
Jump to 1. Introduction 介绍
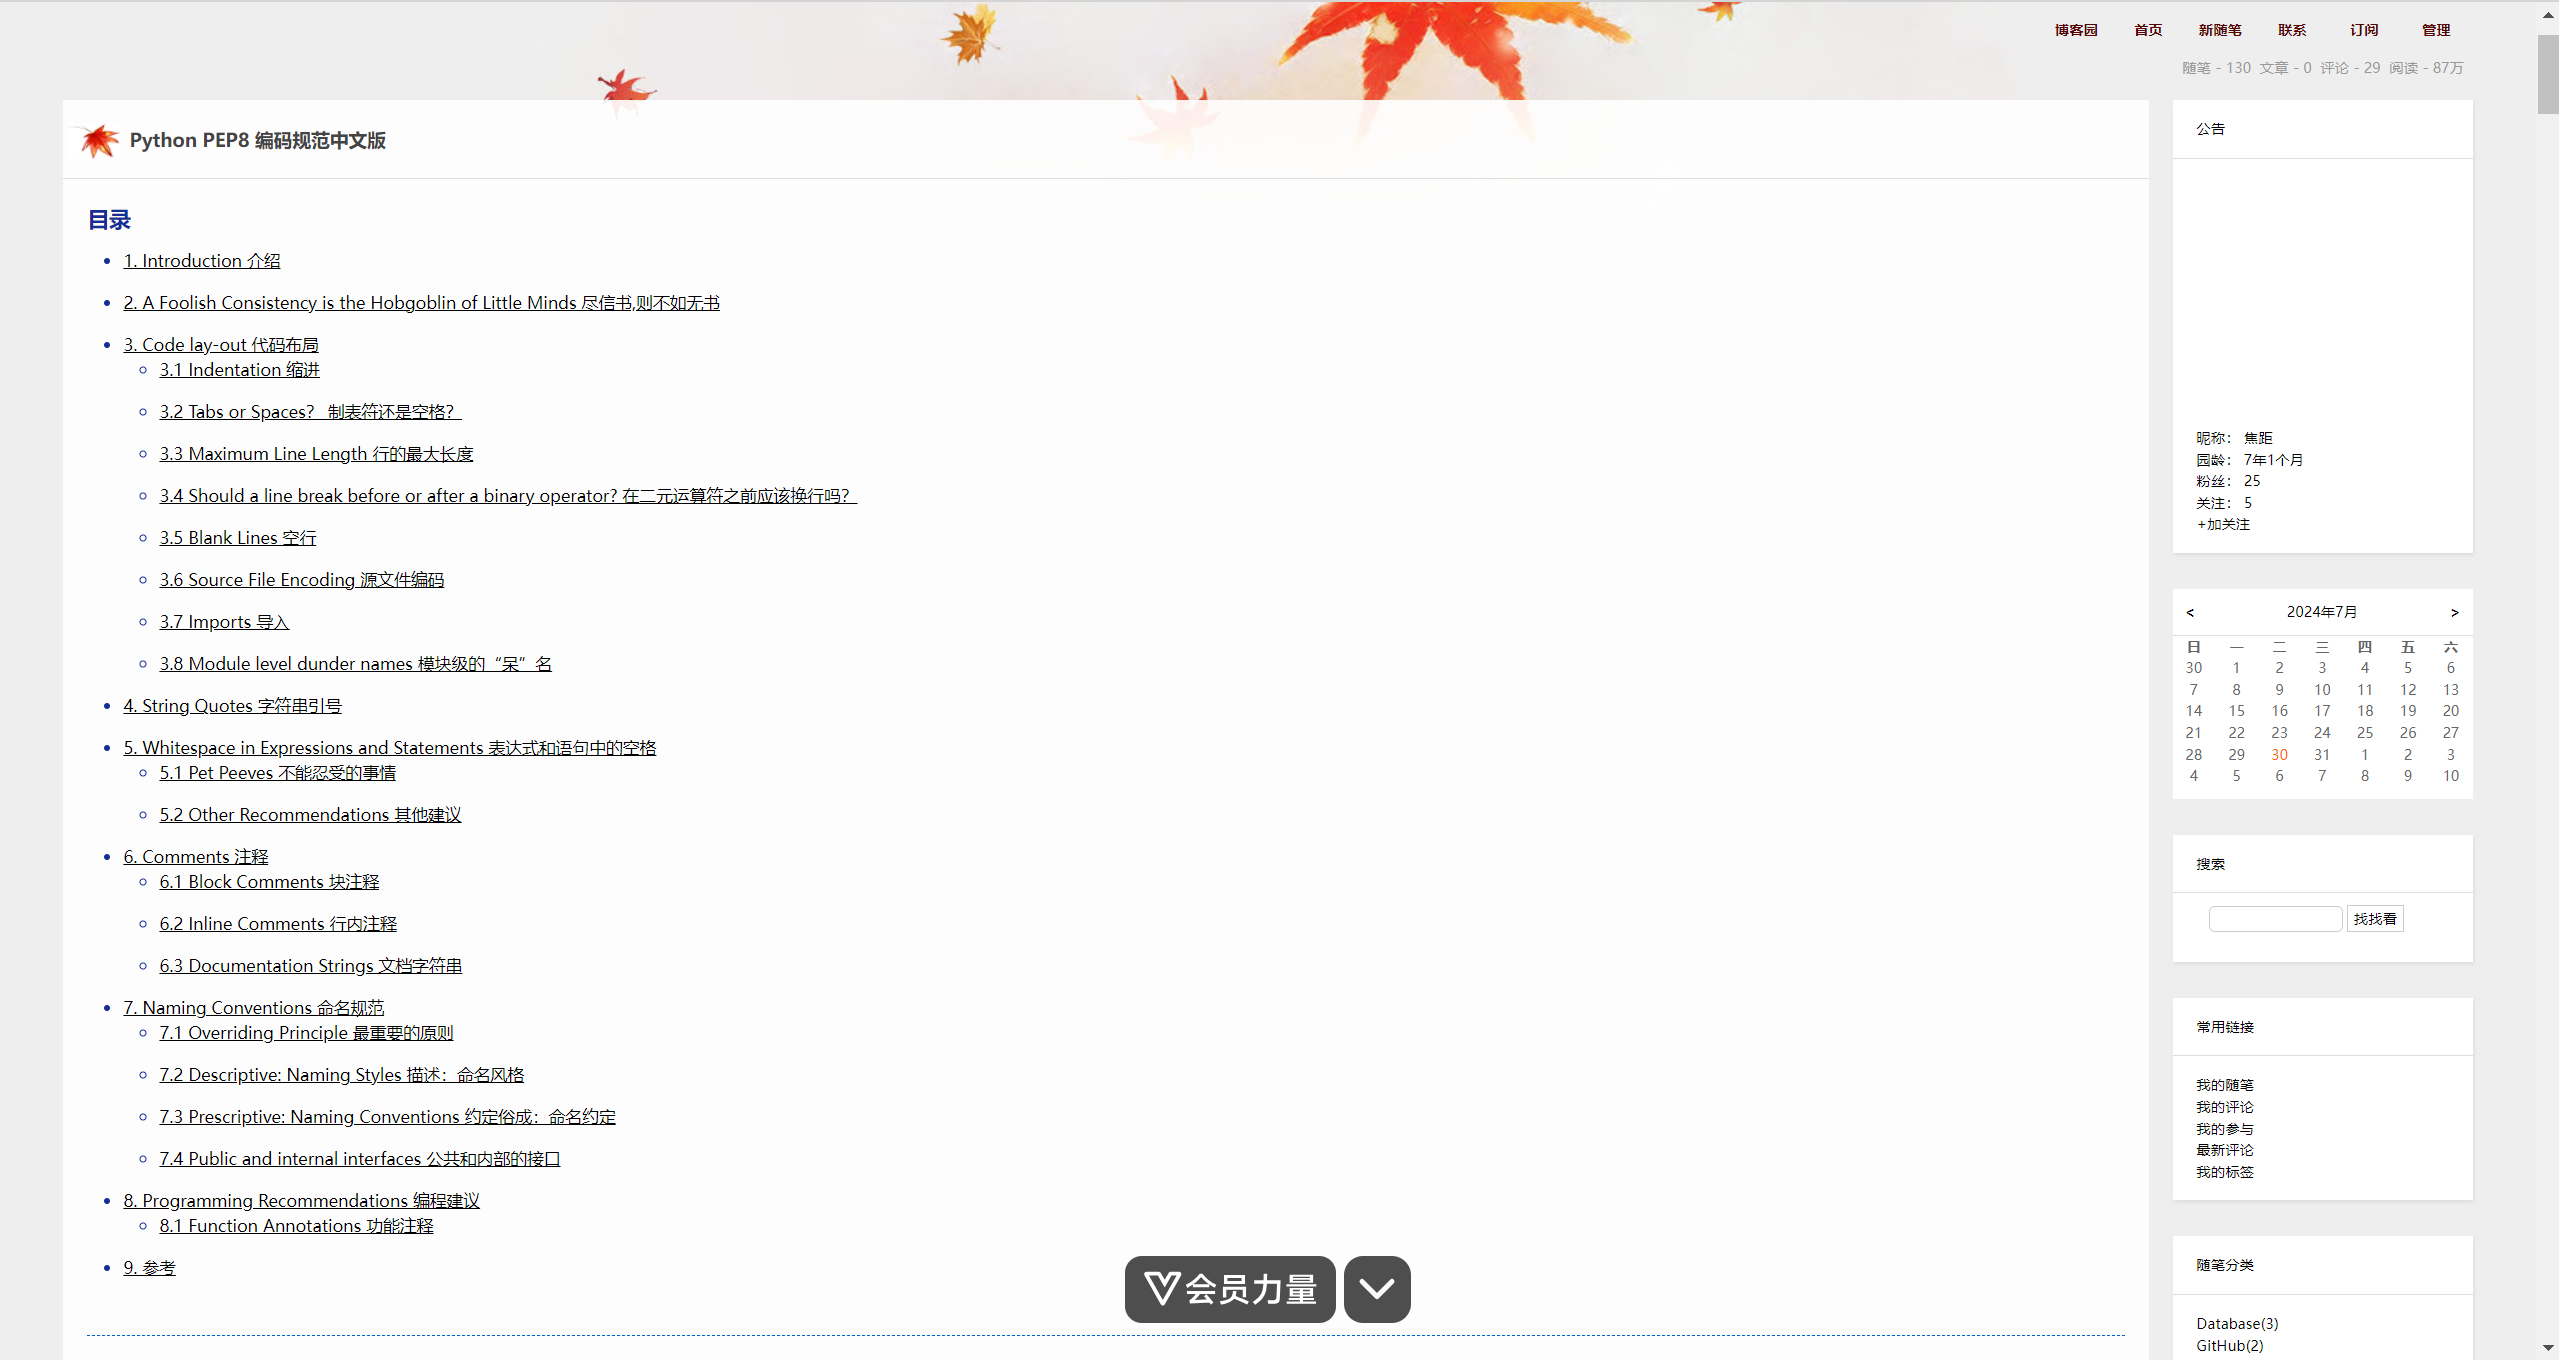click(202, 261)
